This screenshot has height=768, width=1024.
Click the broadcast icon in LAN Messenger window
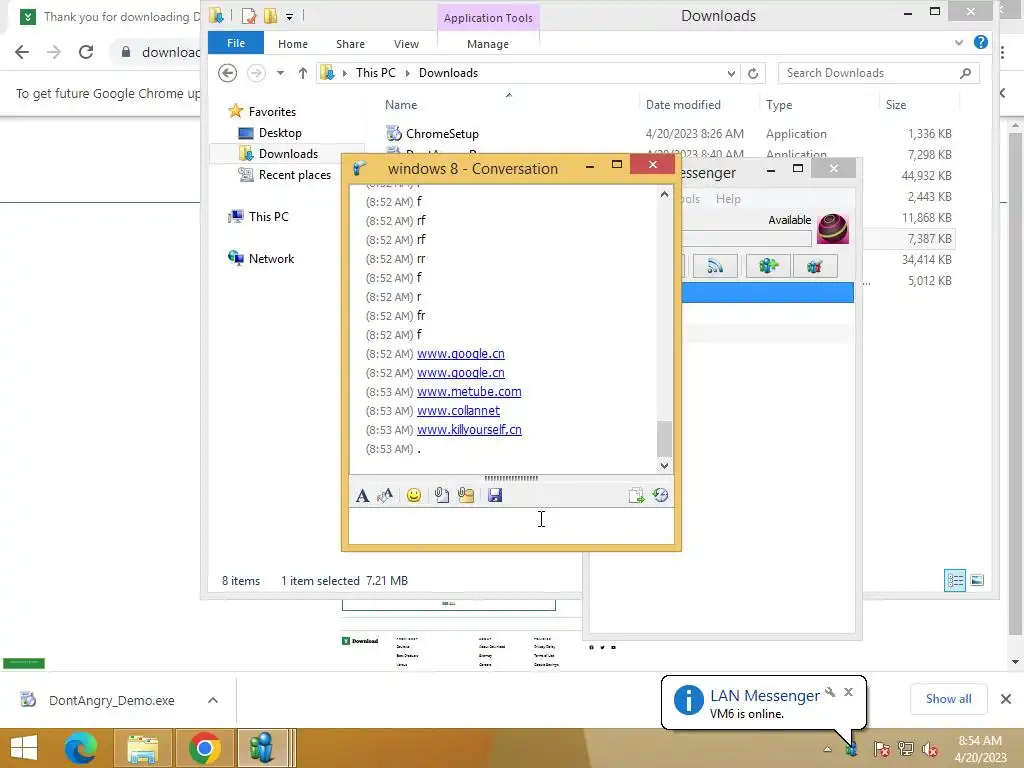pos(715,266)
